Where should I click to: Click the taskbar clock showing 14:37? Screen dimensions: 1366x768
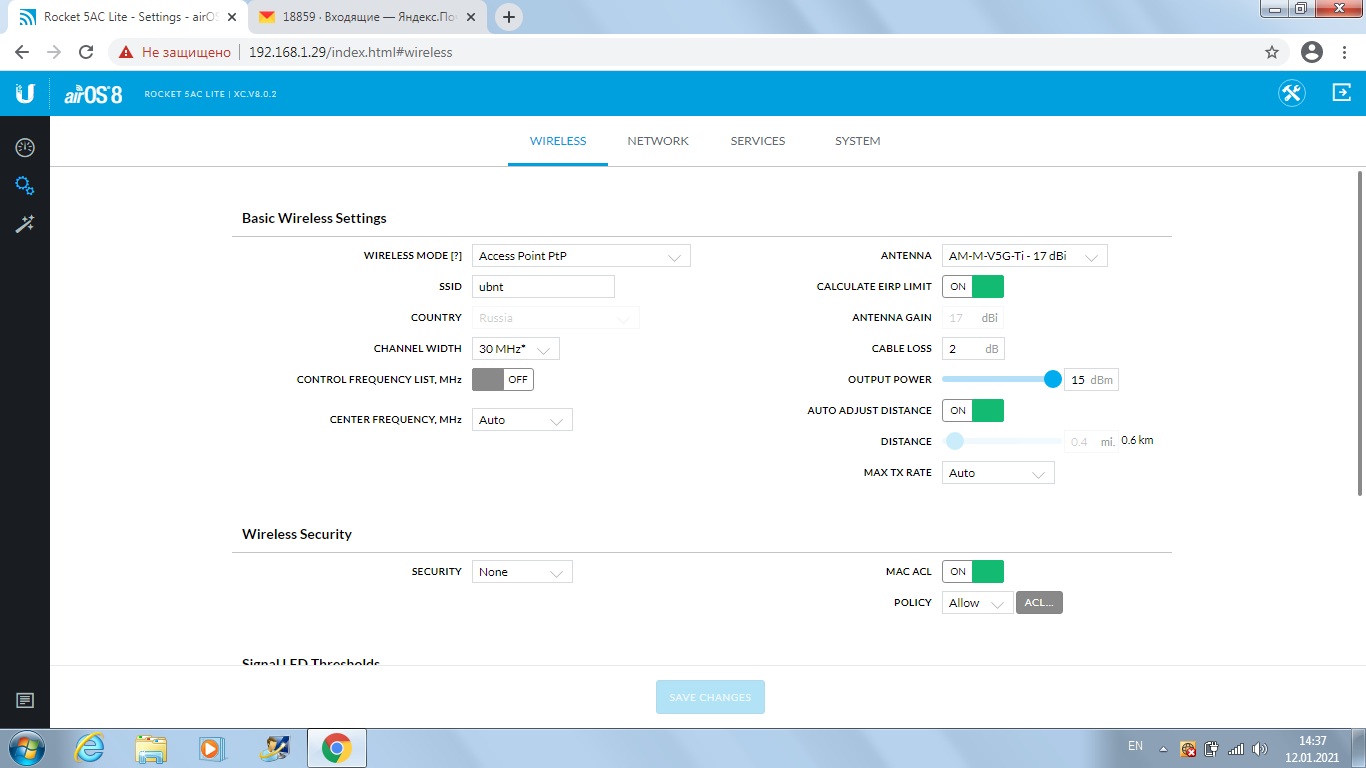pos(1312,748)
